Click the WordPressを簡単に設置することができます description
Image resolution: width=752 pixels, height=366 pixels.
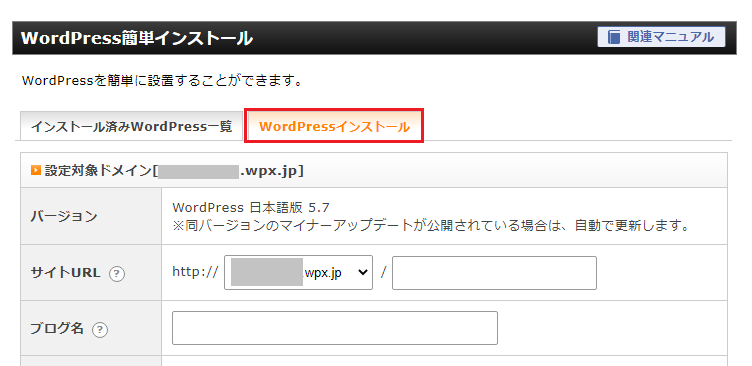(x=163, y=80)
